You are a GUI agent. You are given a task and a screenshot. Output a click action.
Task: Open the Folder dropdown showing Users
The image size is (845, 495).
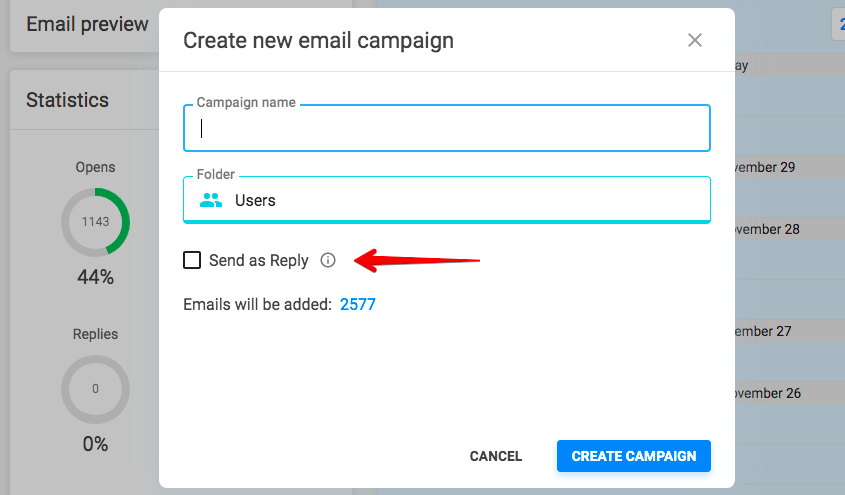coord(447,200)
